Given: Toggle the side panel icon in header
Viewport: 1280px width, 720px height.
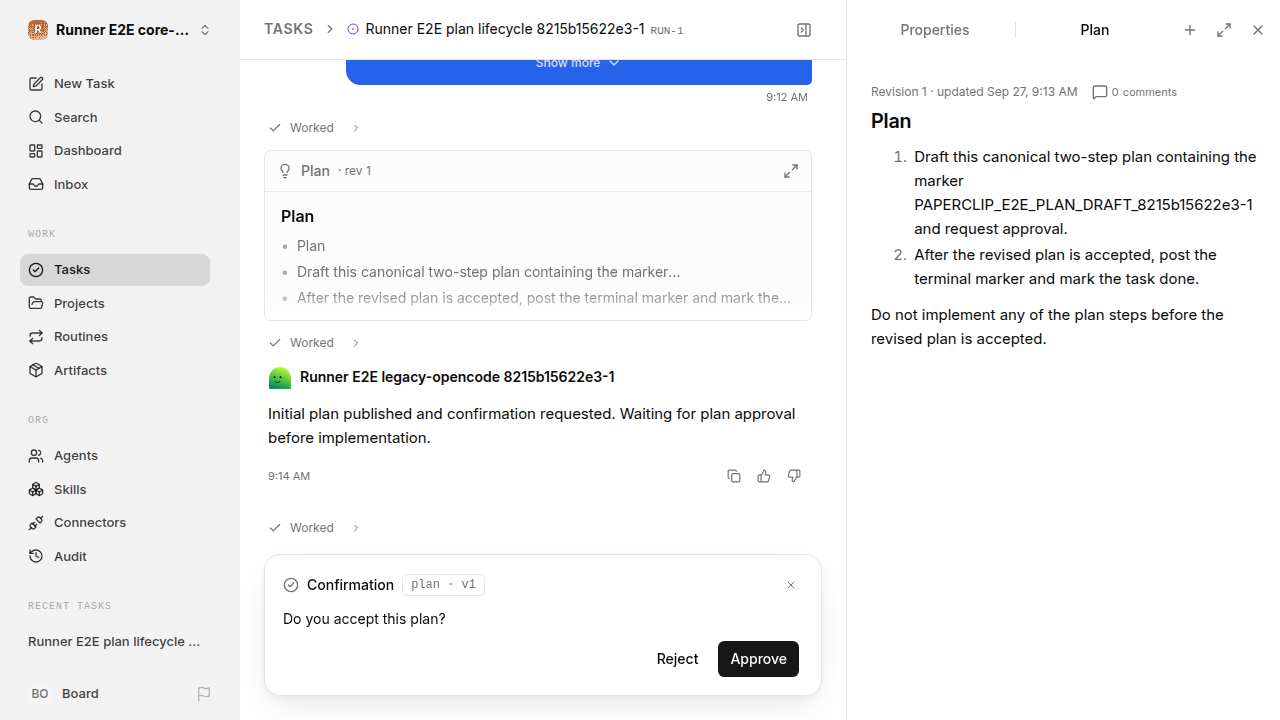Looking at the screenshot, I should [x=804, y=30].
